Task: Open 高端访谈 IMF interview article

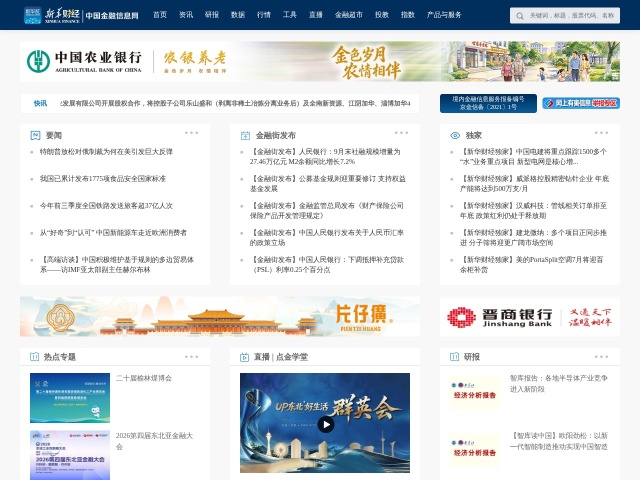Action: click(x=117, y=264)
